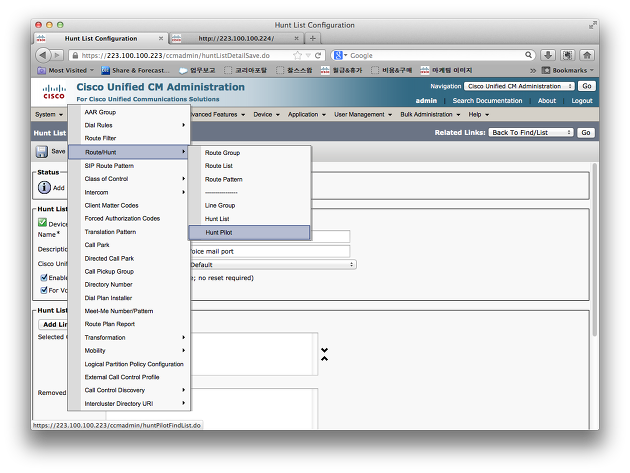Open the Bookmarks menu in bookmarks bar
630x473 pixels.
(567, 70)
